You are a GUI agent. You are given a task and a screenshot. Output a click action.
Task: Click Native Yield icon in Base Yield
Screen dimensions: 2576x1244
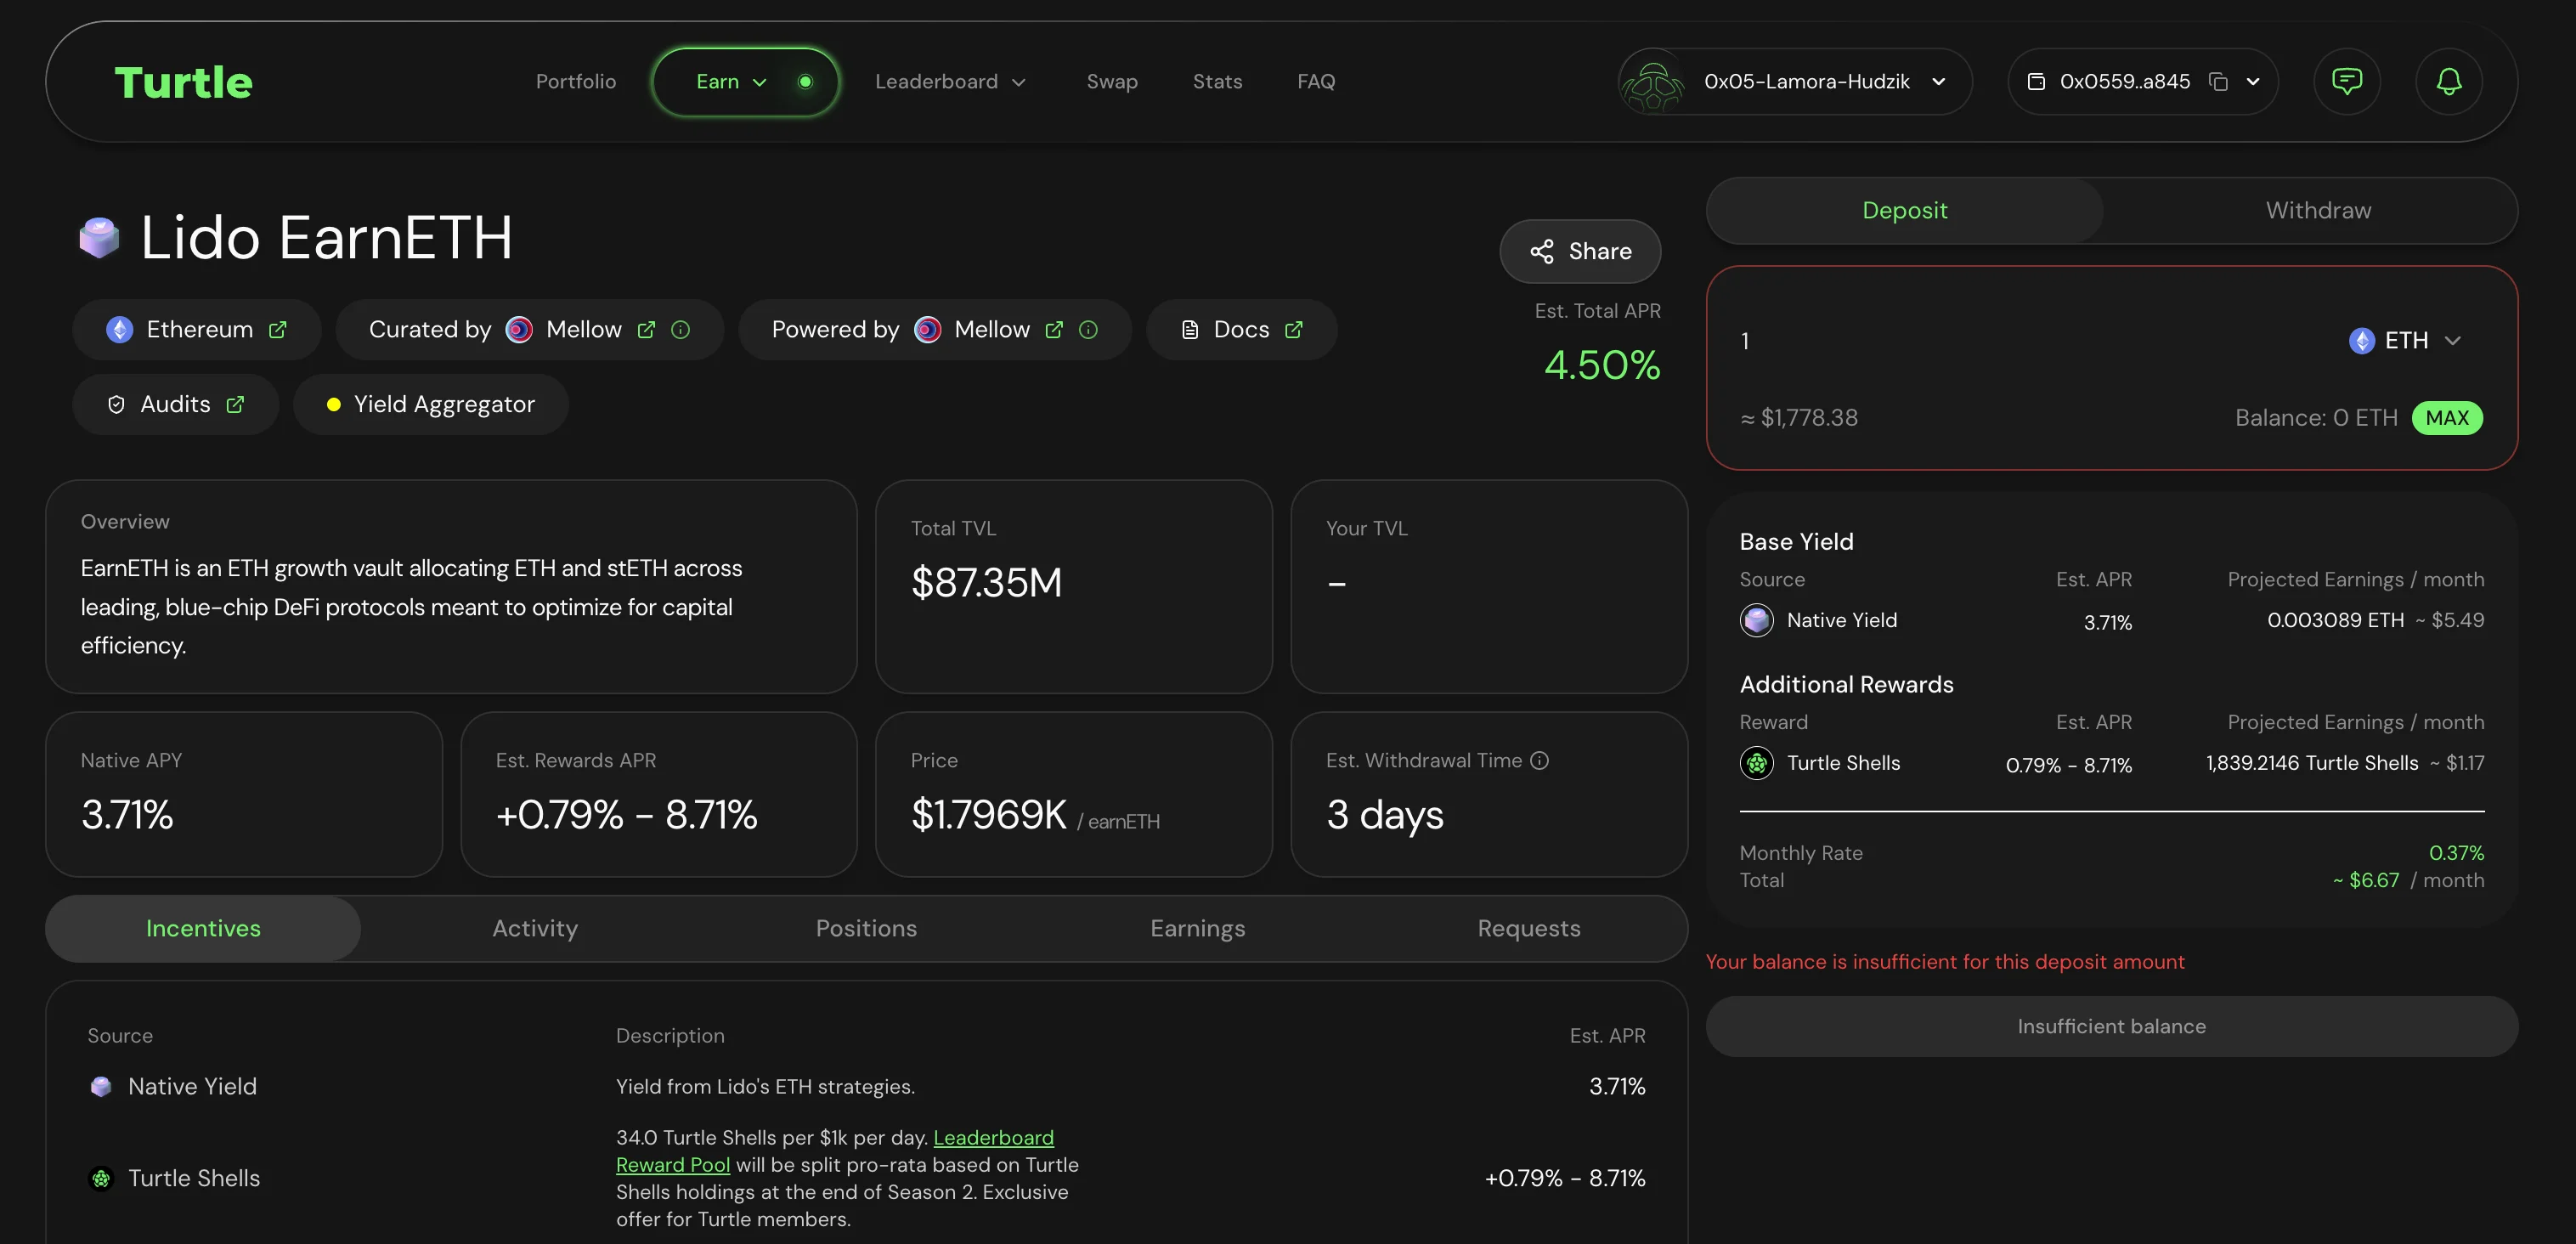(x=1757, y=621)
